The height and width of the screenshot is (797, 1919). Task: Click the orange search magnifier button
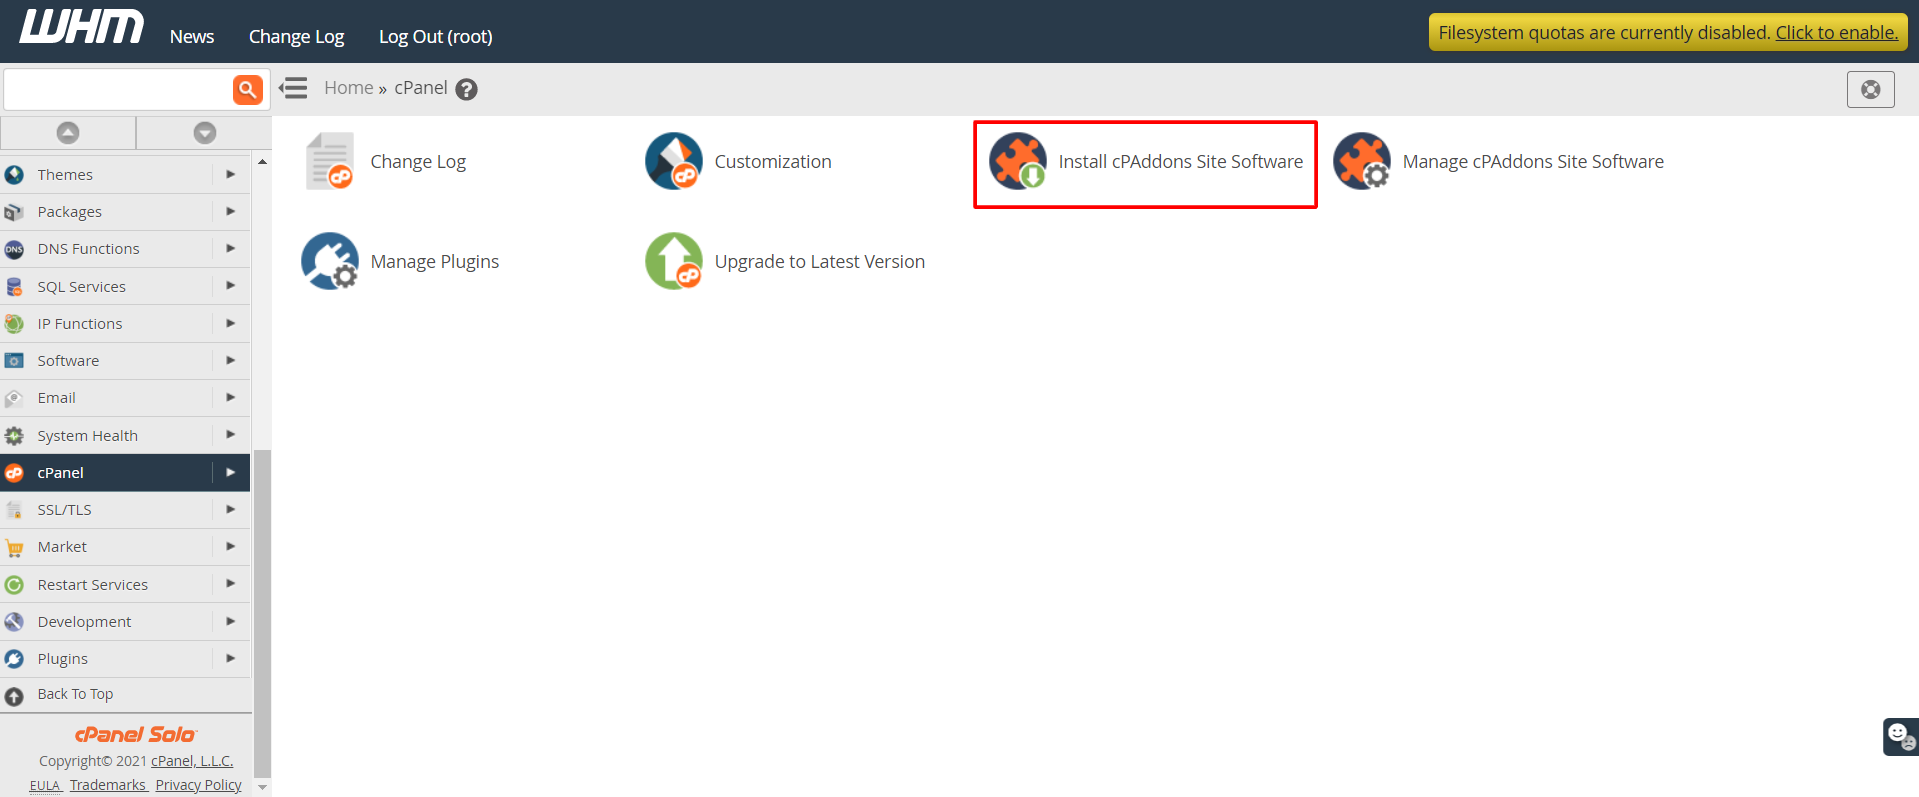[248, 89]
